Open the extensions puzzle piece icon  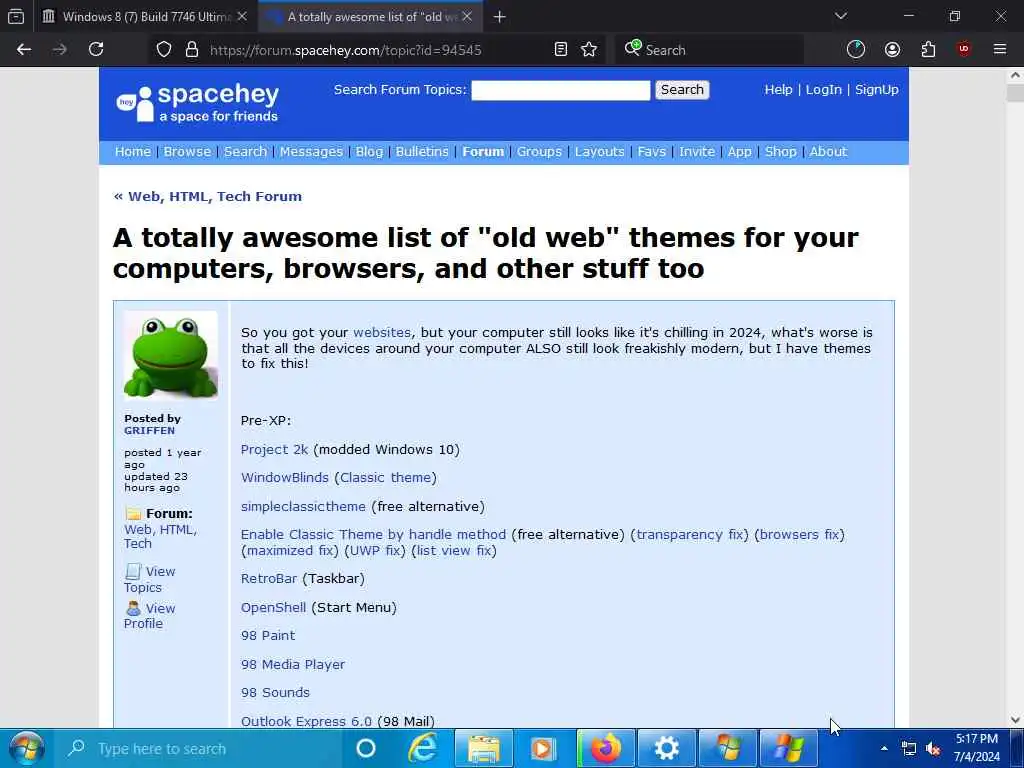click(x=928, y=50)
